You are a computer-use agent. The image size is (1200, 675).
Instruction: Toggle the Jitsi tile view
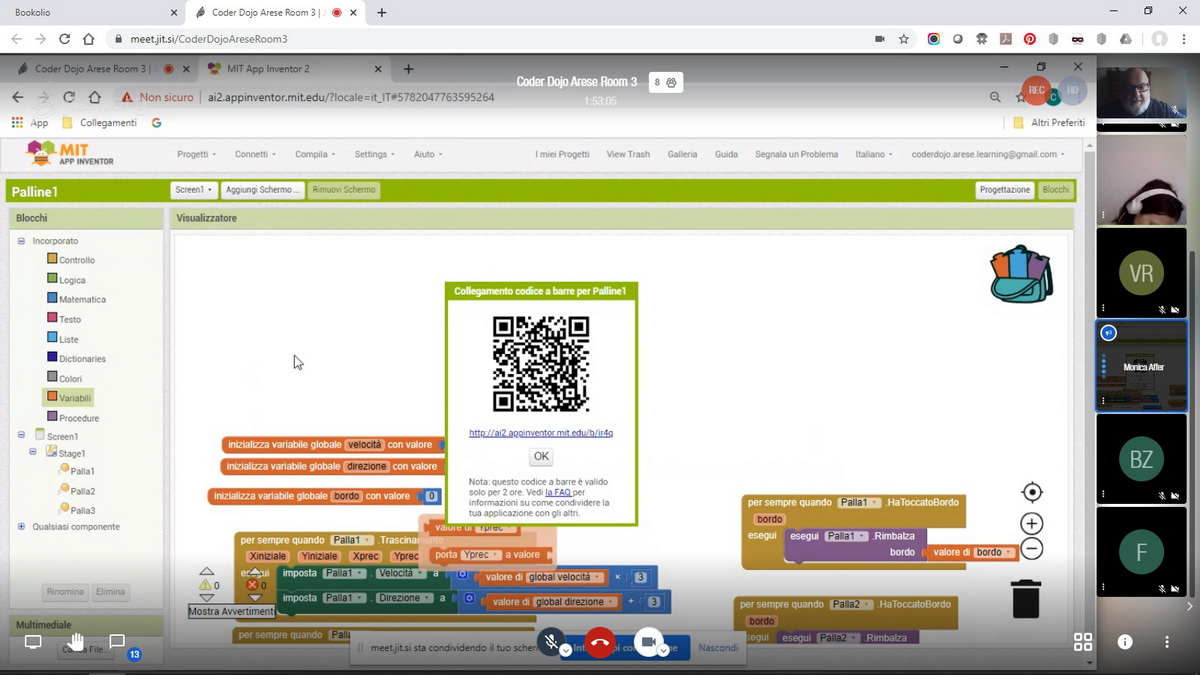click(1083, 642)
